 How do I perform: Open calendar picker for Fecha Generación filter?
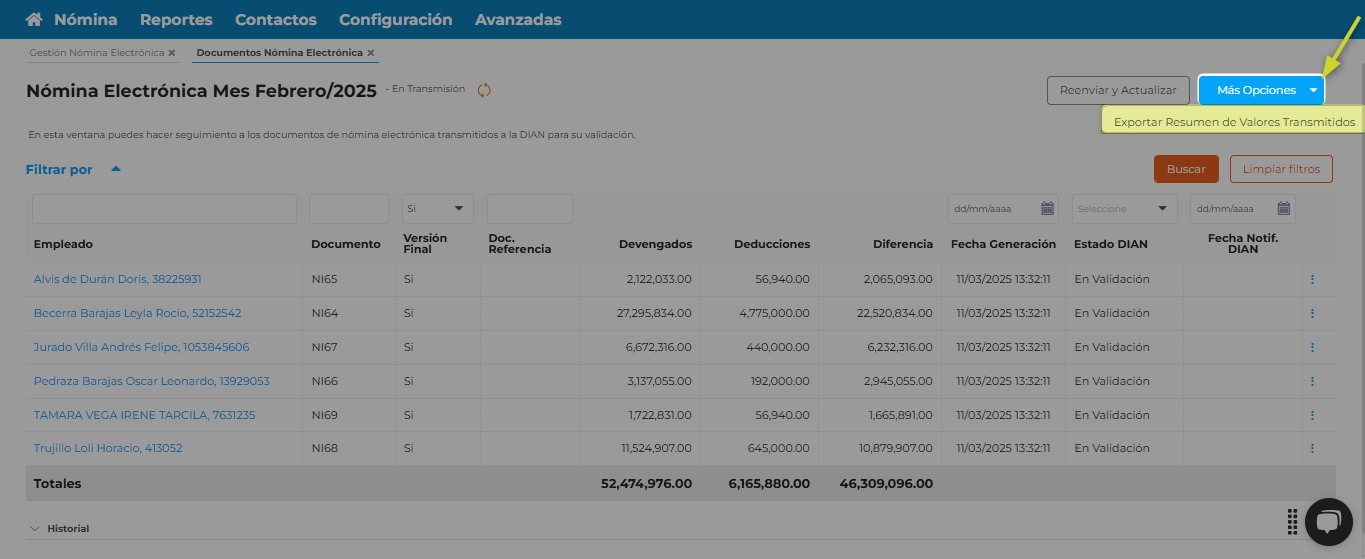[x=1047, y=209]
